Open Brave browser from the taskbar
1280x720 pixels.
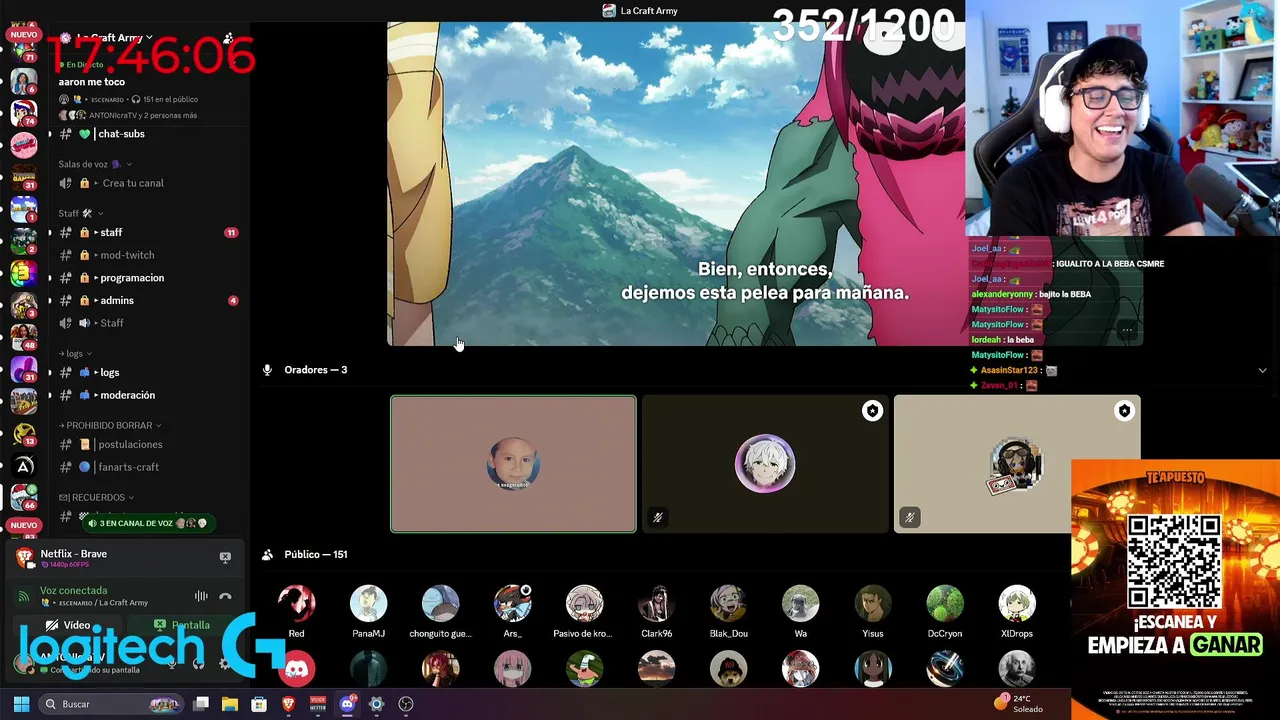click(x=288, y=704)
